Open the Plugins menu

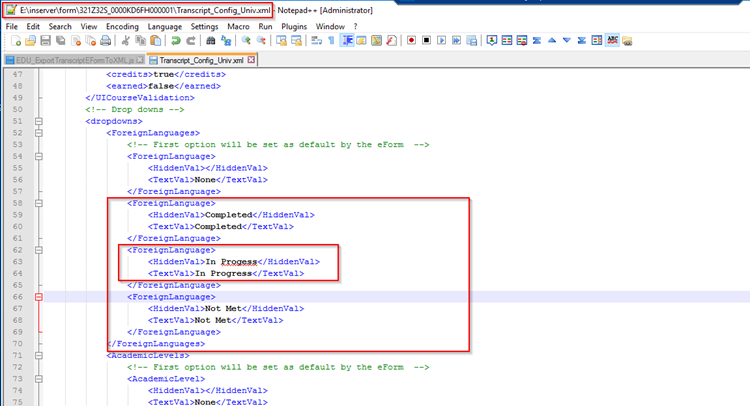294,26
